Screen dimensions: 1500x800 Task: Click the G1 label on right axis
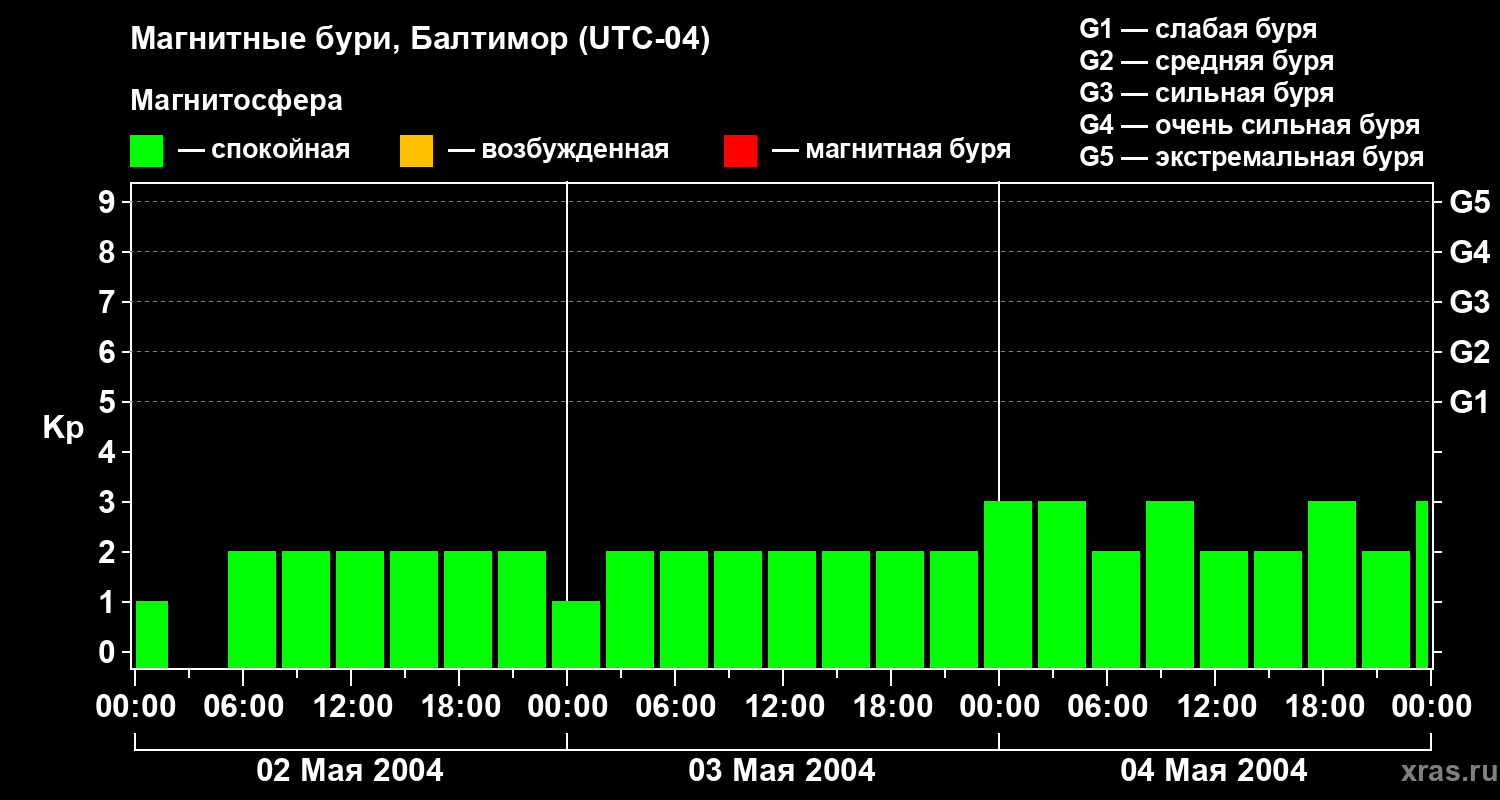[x=1469, y=402]
